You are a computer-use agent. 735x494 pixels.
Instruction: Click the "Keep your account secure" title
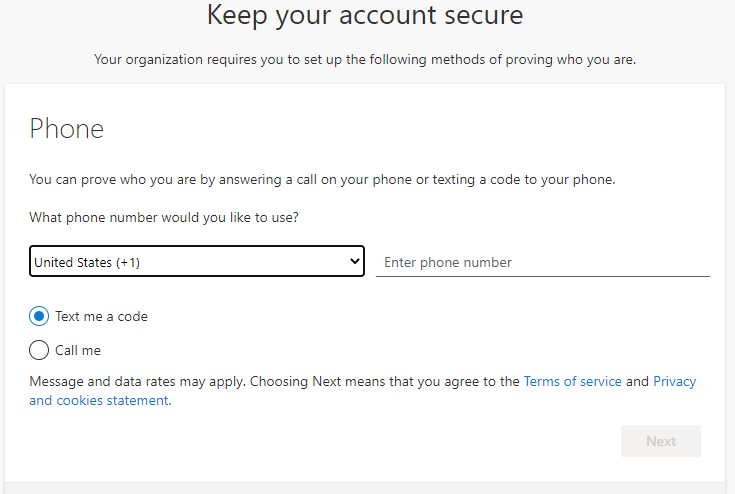[x=365, y=16]
